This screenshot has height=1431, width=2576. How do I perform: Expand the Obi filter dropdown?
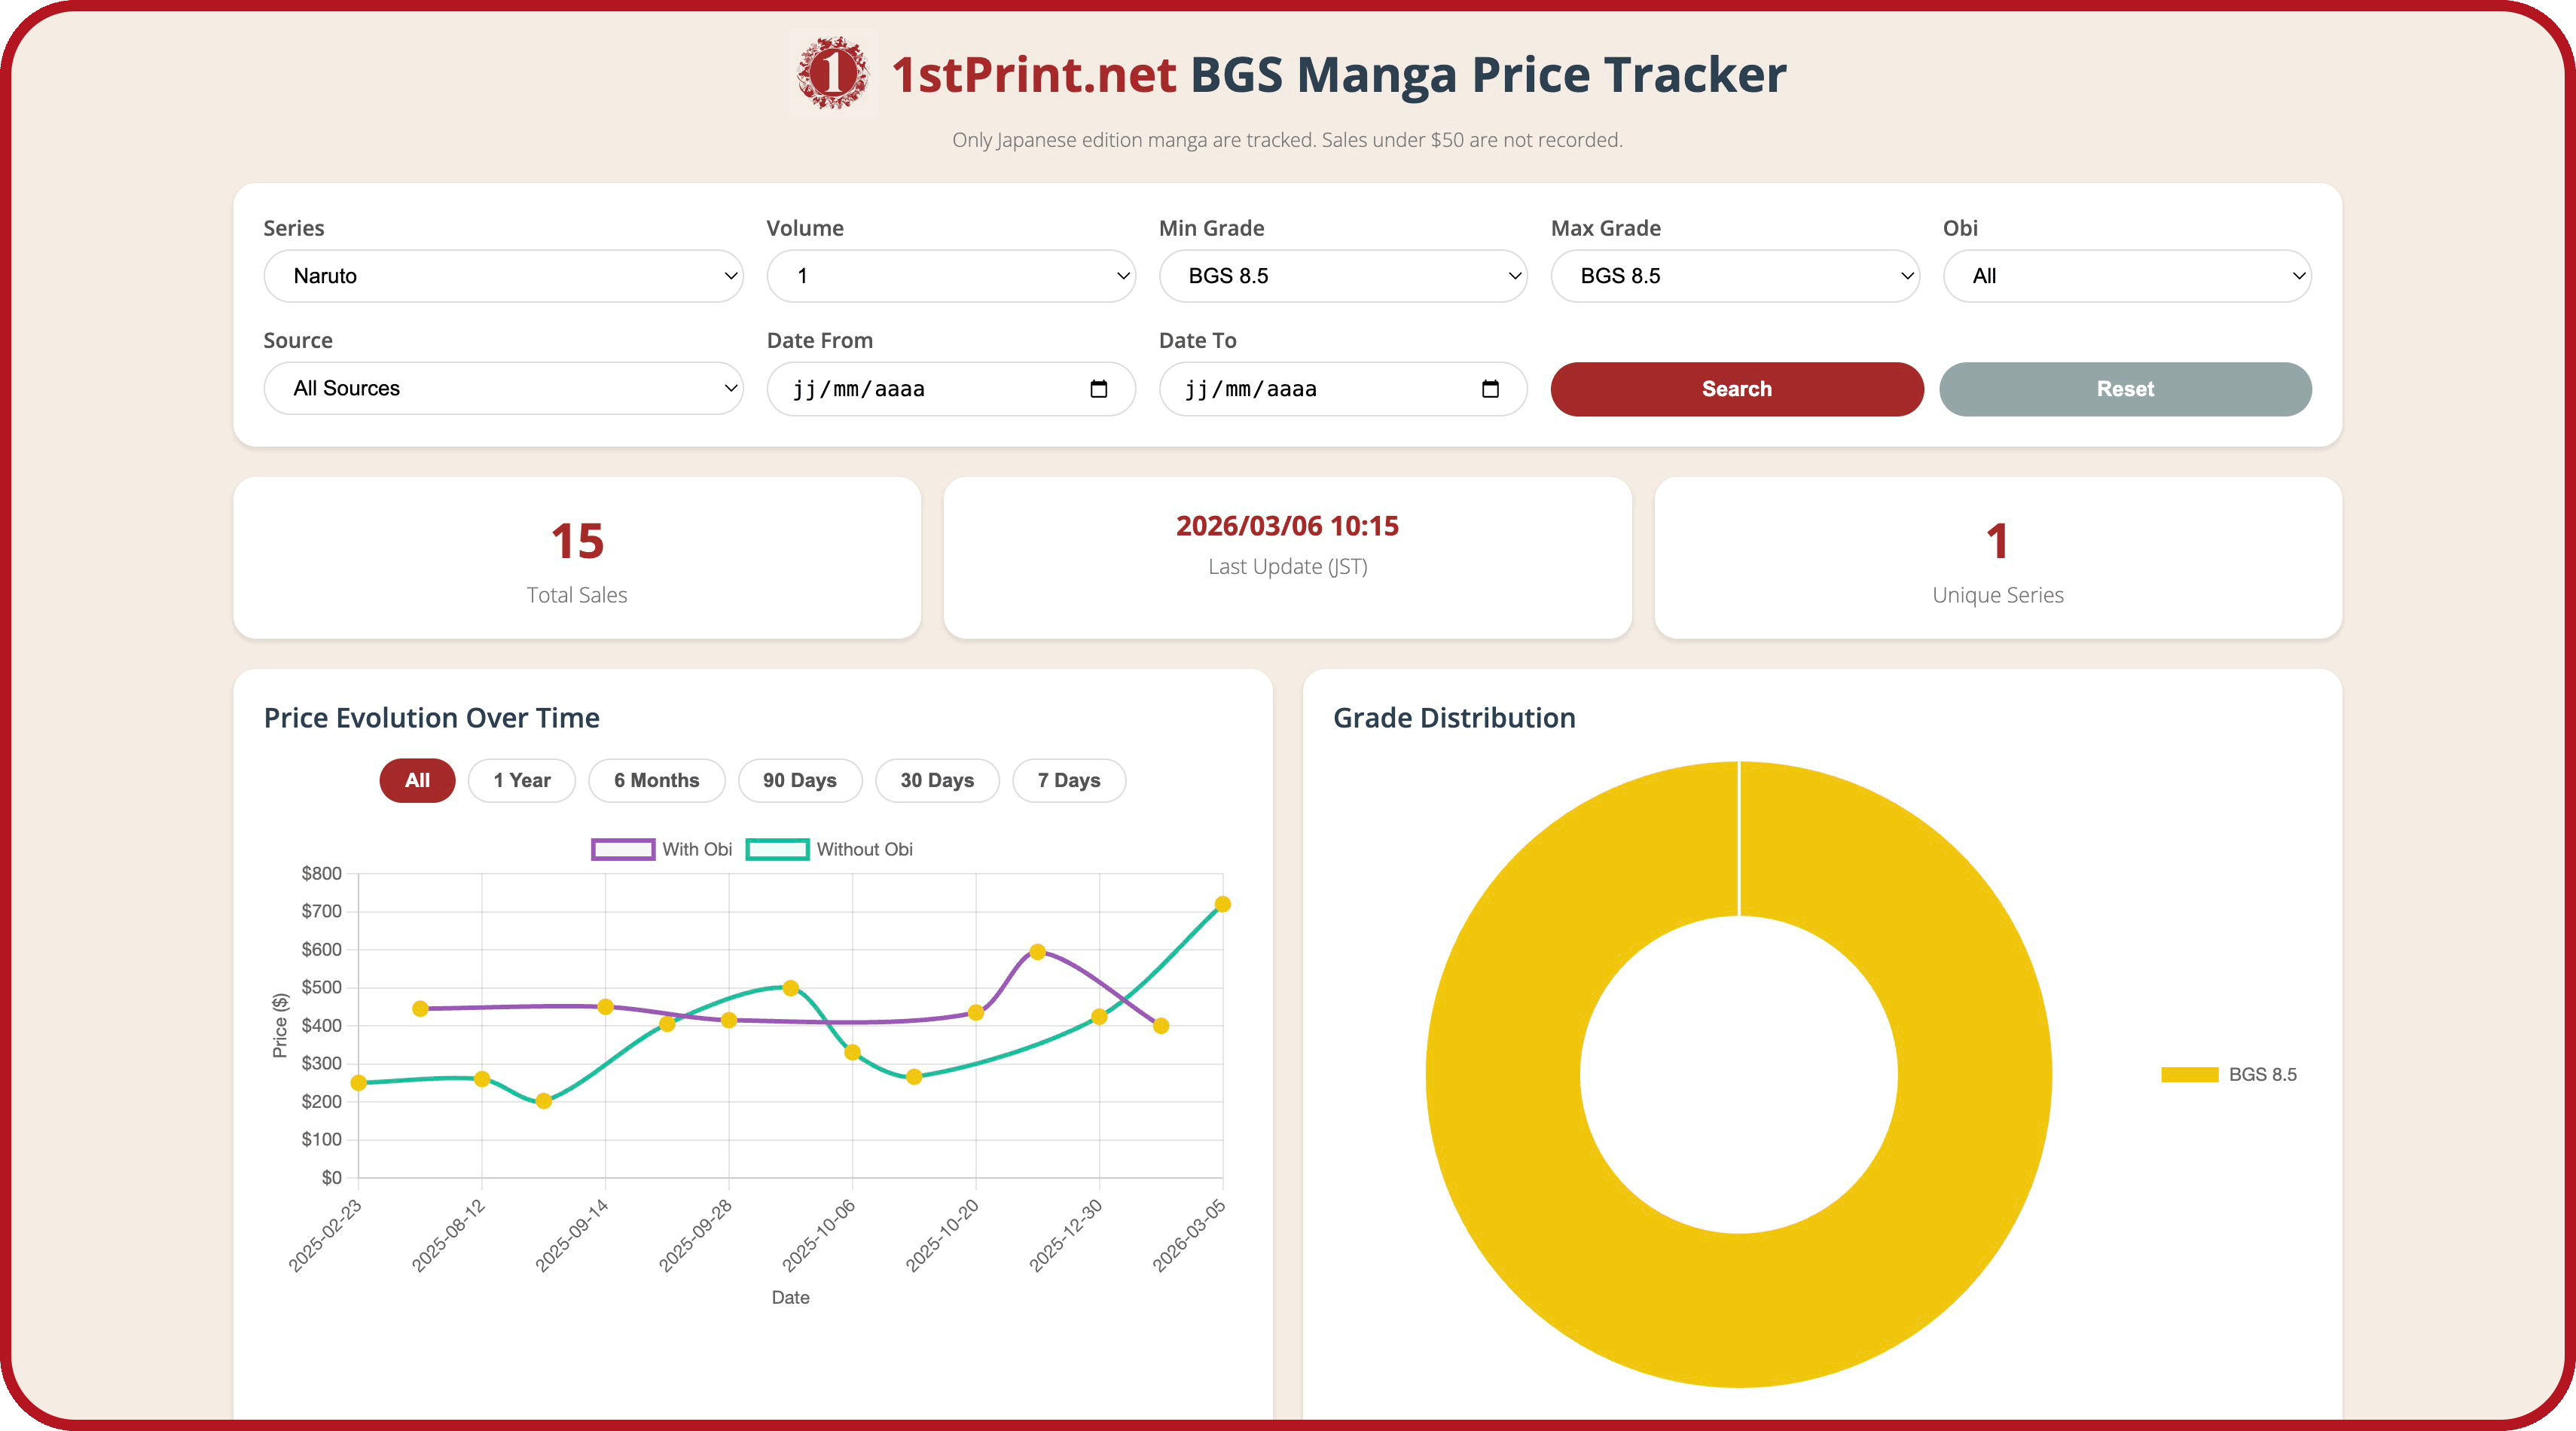pos(2126,276)
